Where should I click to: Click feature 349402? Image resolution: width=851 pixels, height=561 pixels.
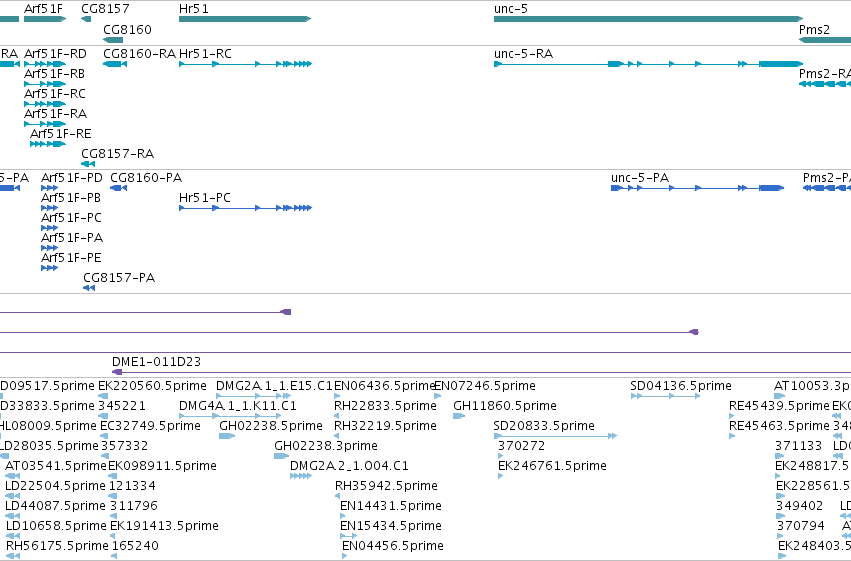tap(799, 506)
